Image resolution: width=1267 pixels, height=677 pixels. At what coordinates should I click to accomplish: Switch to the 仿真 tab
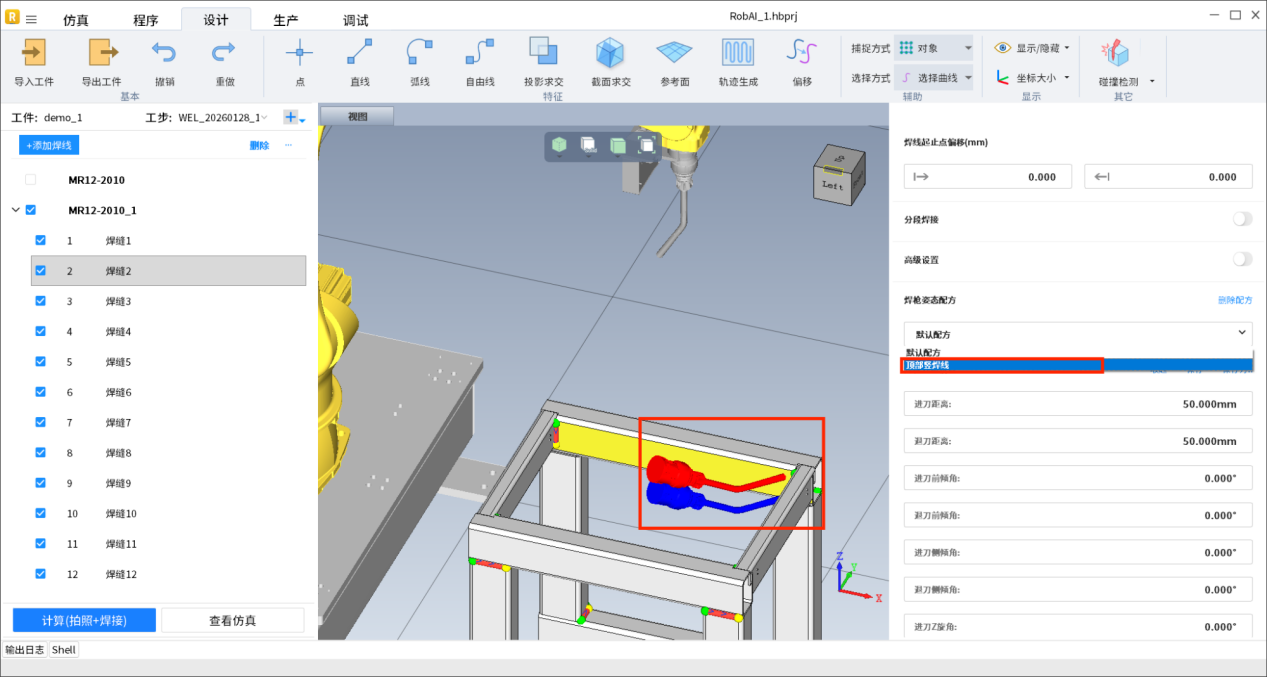click(76, 20)
